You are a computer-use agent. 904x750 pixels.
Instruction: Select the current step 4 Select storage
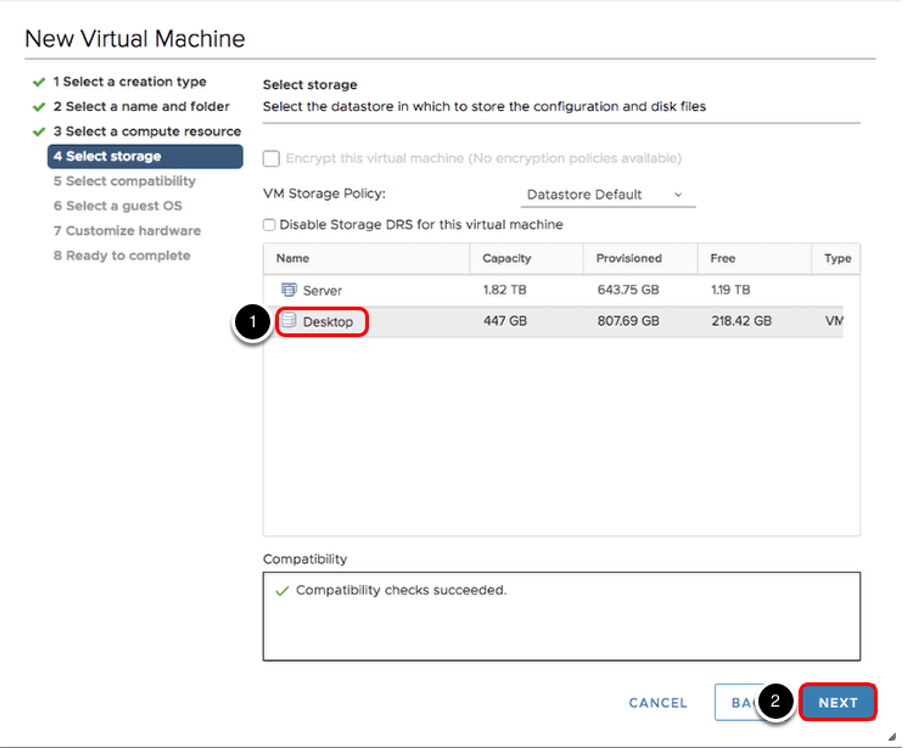(144, 156)
